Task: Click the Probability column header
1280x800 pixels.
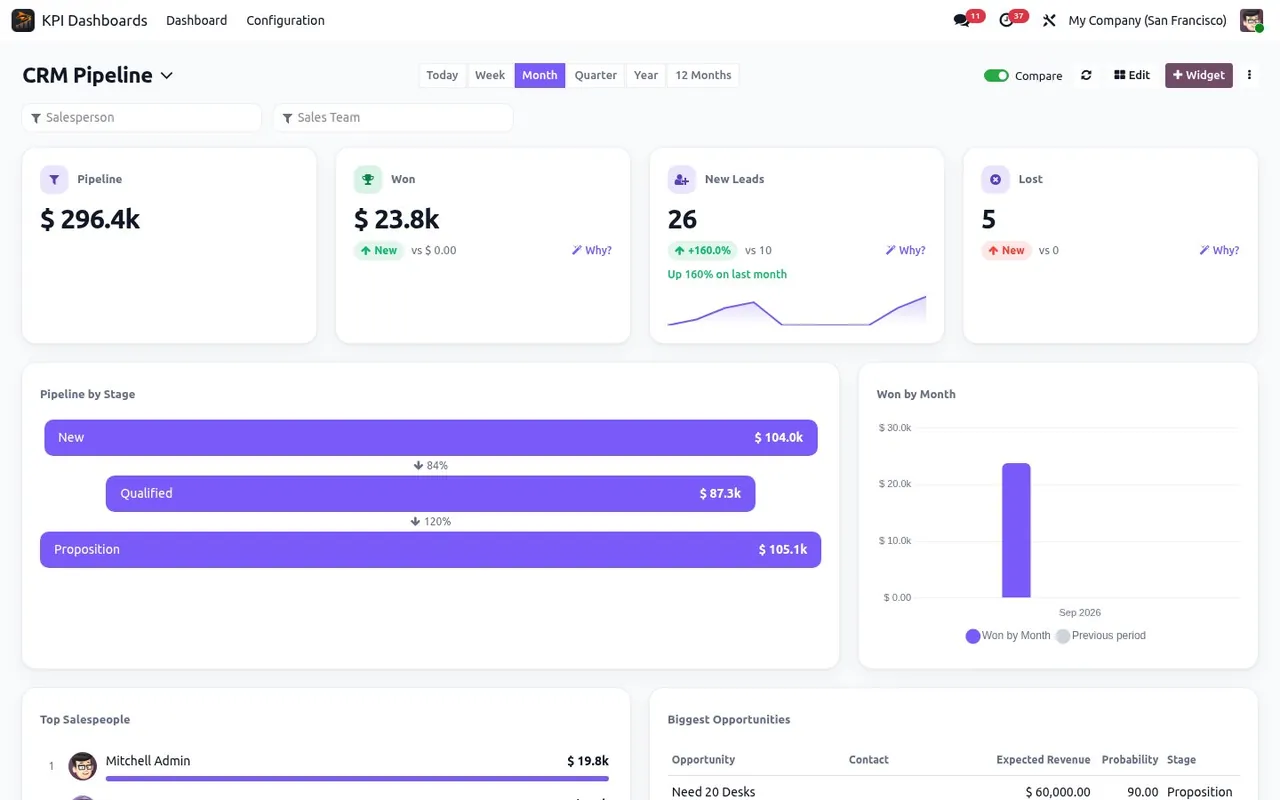Action: (x=1130, y=760)
